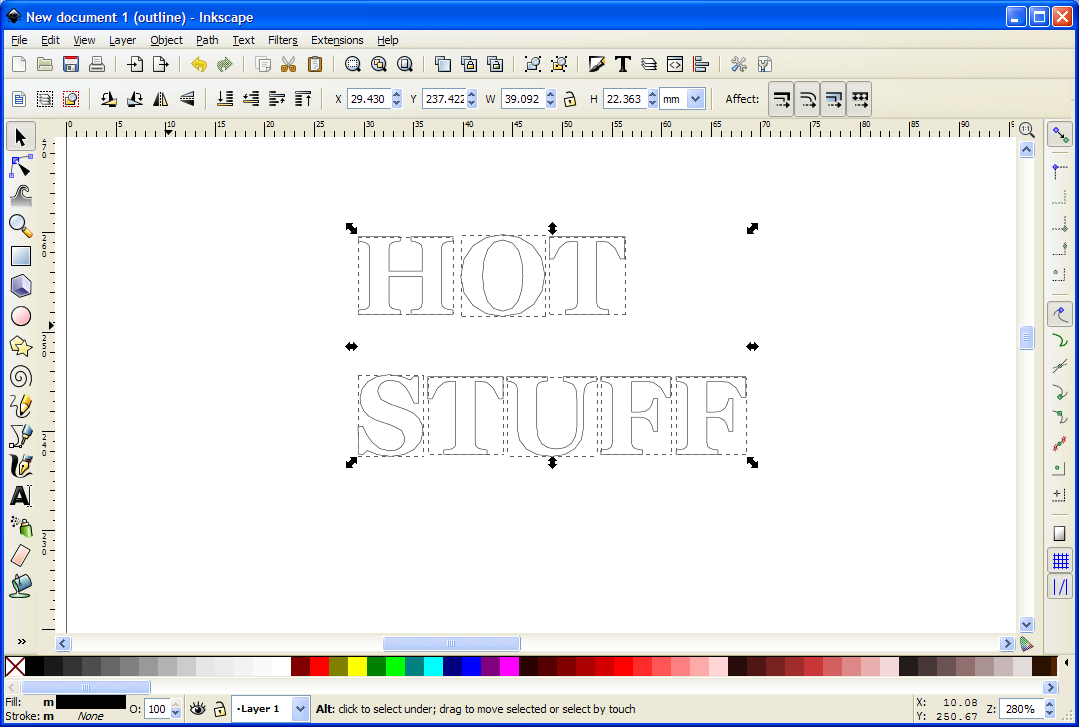1079x727 pixels.
Task: Pick the red swatch from the palette
Action: pos(319,665)
